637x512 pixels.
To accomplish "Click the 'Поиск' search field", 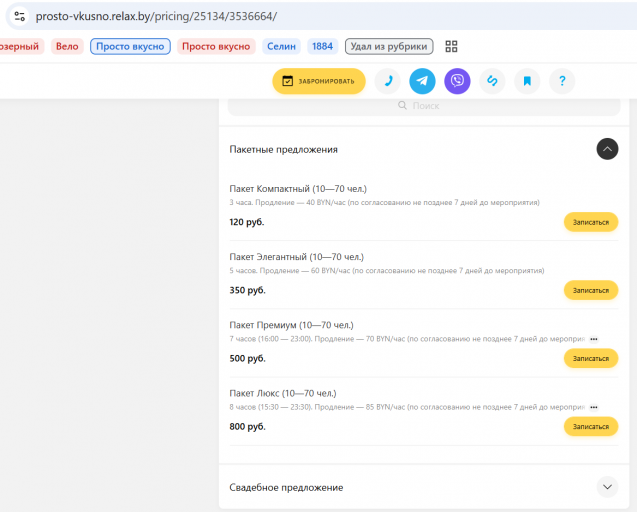I will coord(424,106).
